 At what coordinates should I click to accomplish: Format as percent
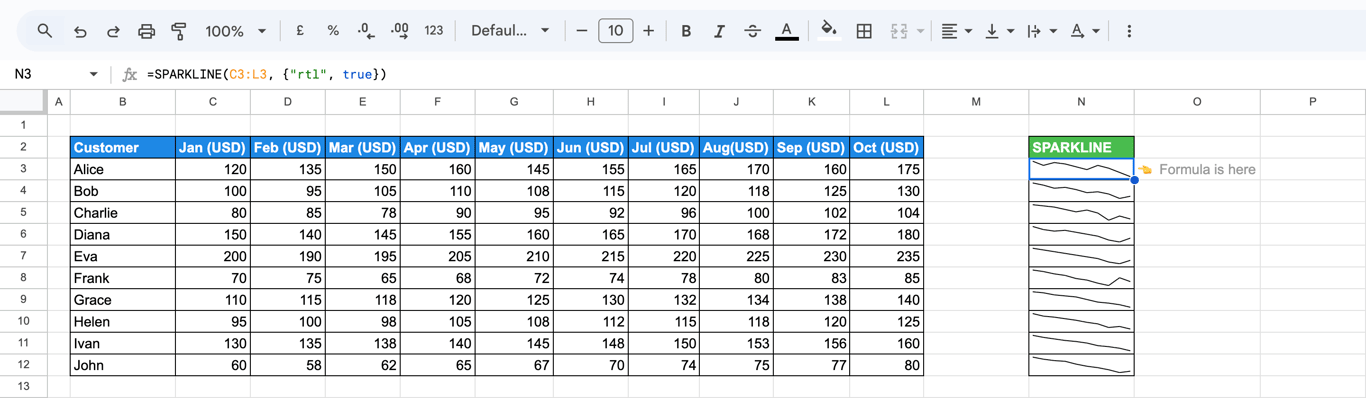333,31
